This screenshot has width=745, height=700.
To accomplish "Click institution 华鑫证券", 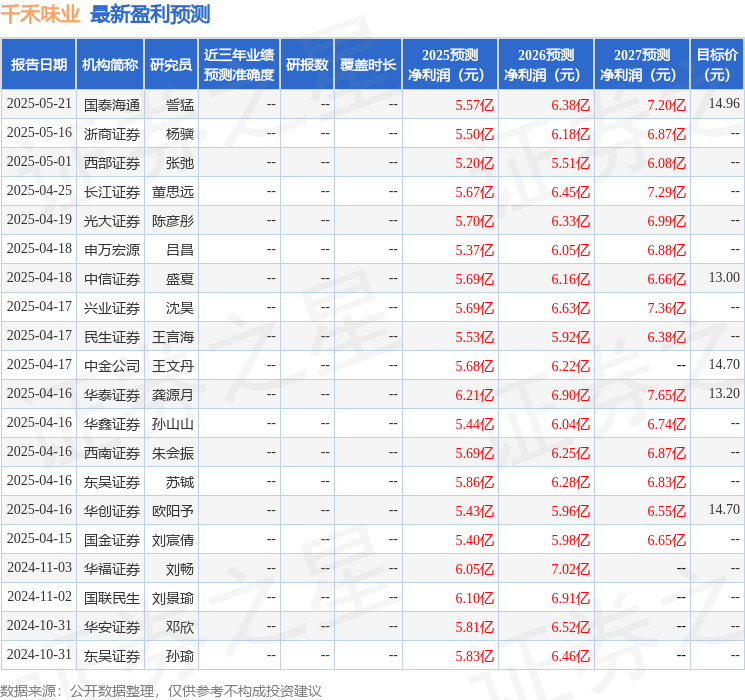I will 112,424.
